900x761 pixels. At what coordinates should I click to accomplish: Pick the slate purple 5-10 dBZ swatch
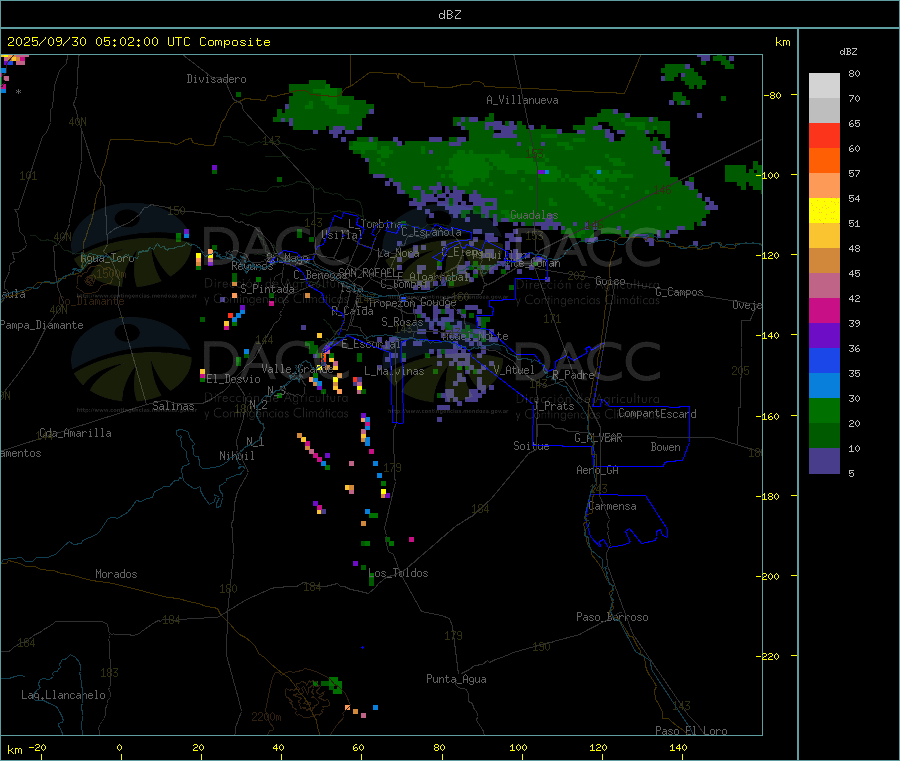pos(824,460)
